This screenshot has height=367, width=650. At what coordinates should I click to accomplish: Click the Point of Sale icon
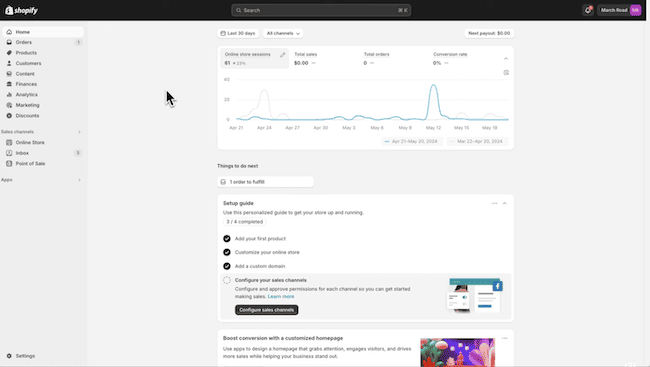(x=9, y=164)
